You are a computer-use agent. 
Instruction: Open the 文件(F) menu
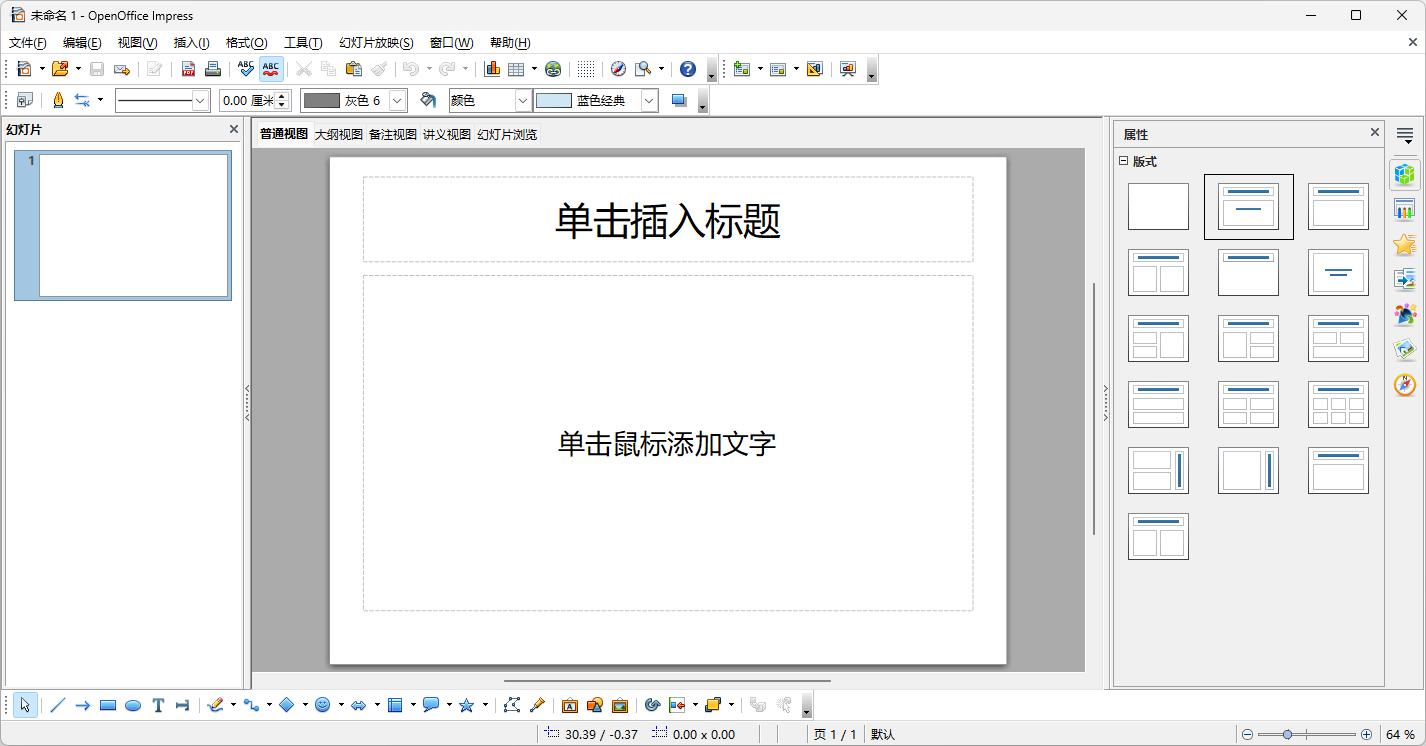click(x=28, y=43)
